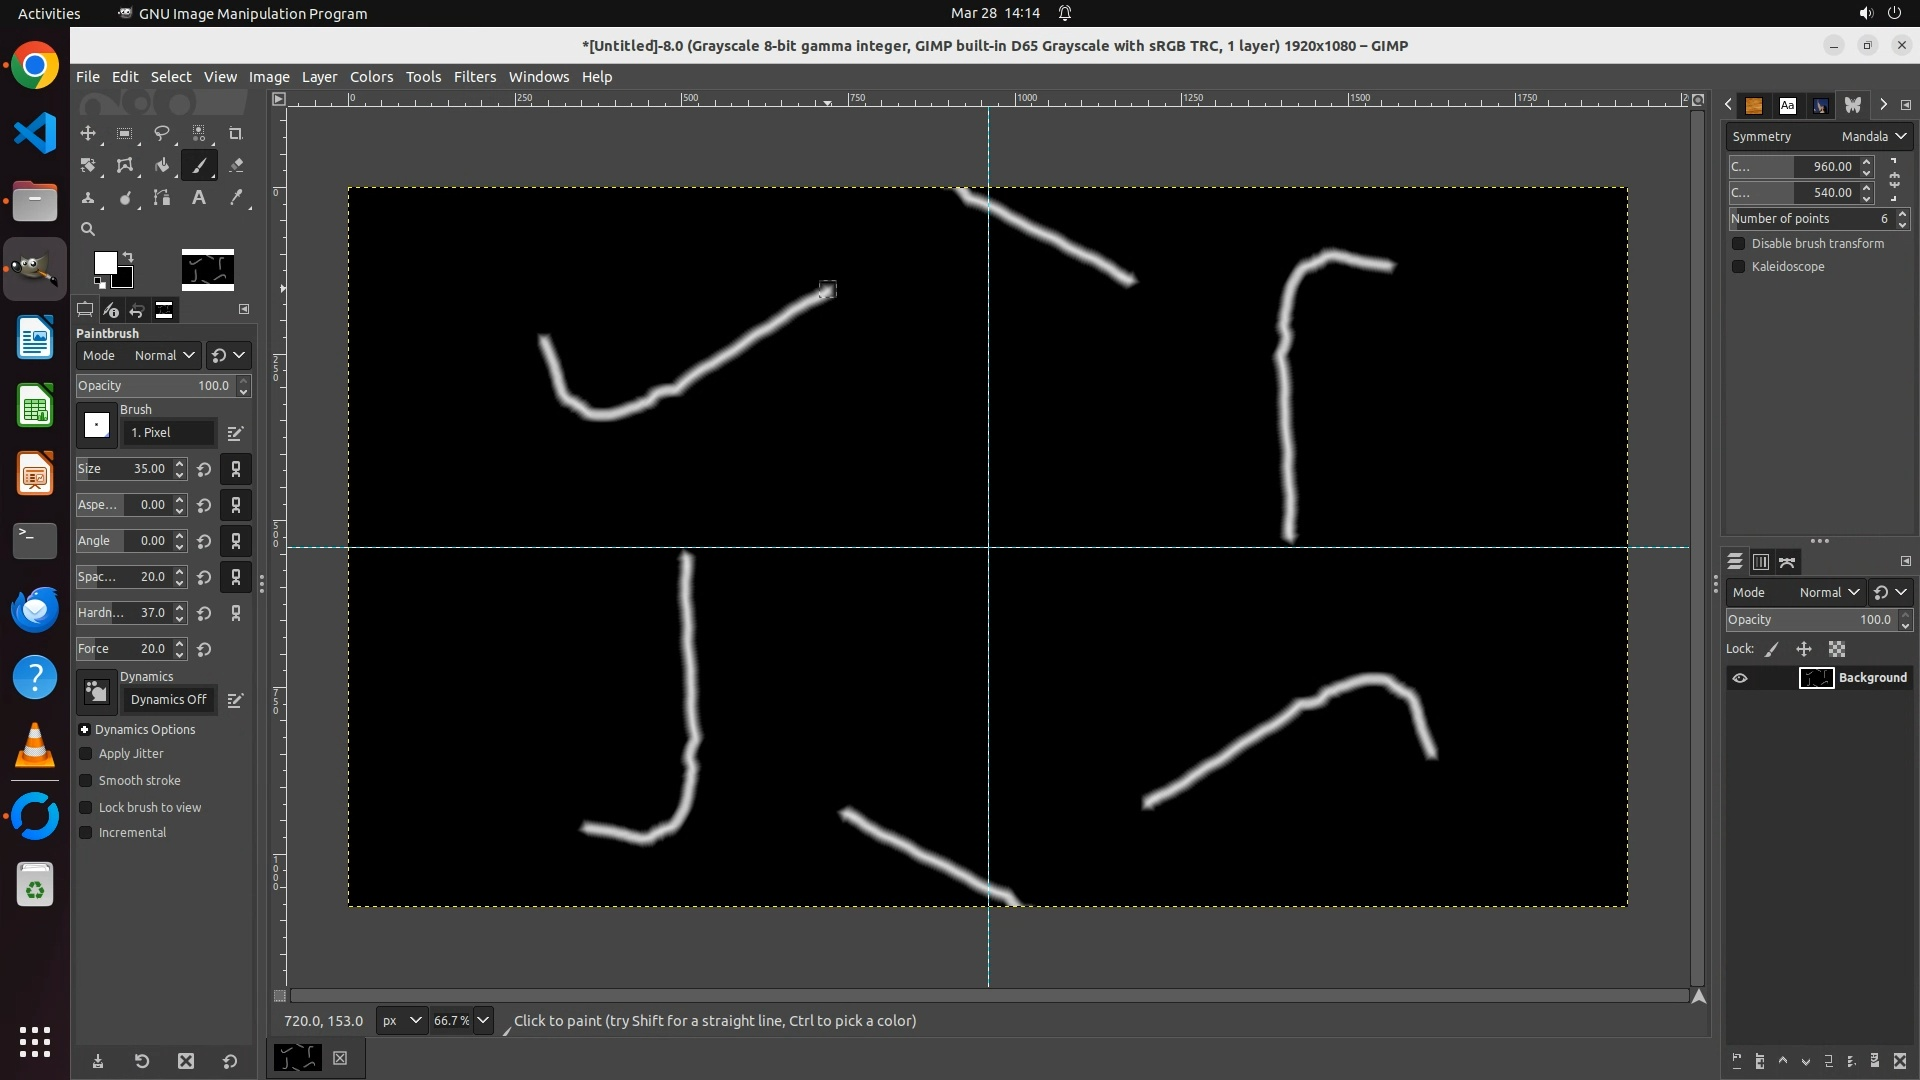Enable Smooth stroke option

coord(86,781)
